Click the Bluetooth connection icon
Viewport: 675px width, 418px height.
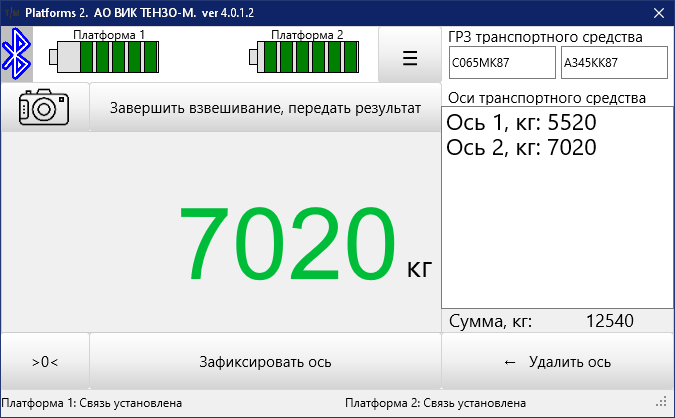(15, 54)
